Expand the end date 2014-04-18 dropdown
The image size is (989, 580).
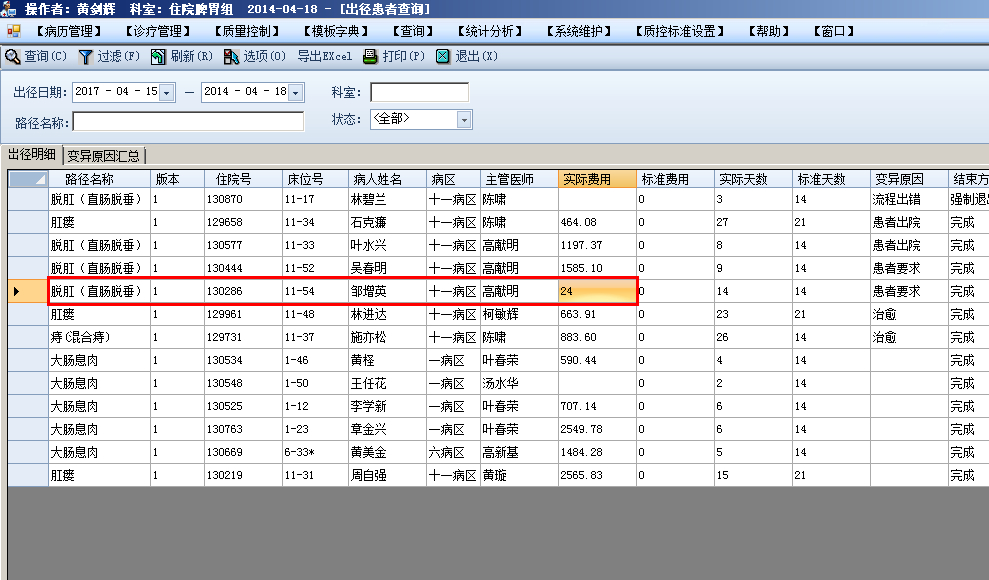tap(295, 93)
